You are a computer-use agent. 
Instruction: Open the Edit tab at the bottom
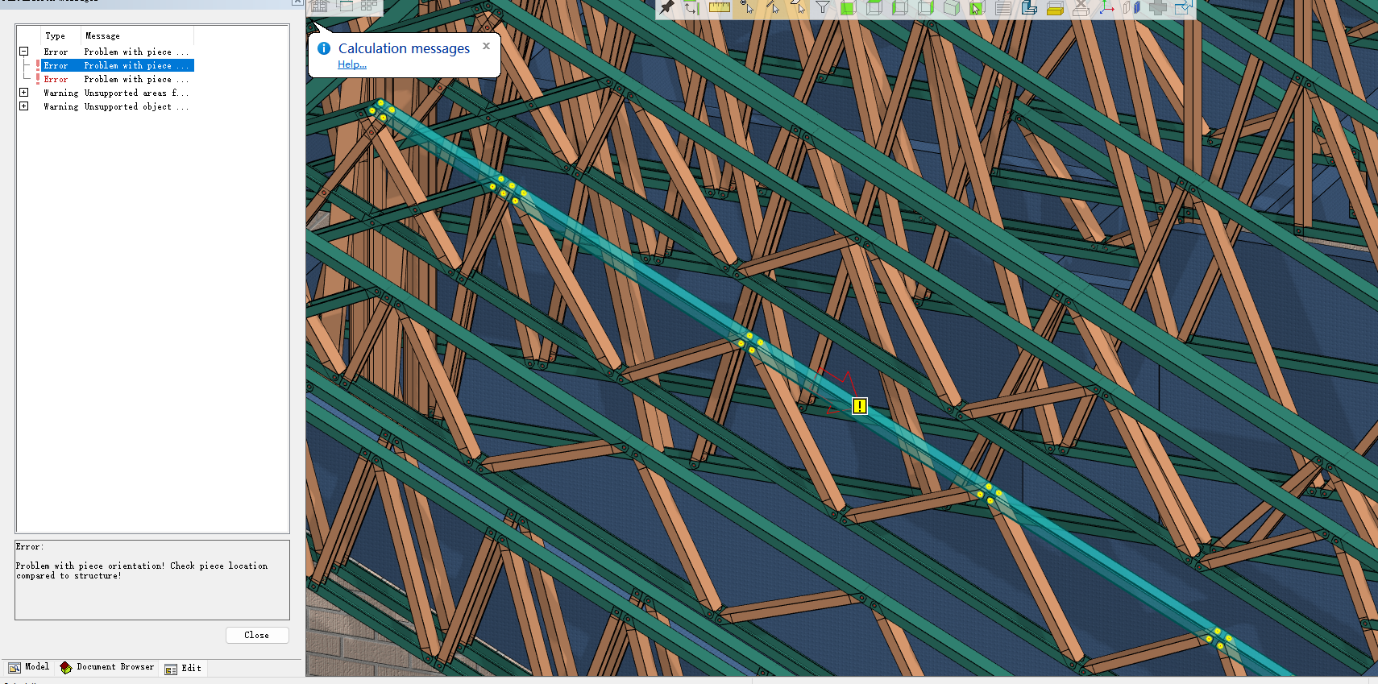184,668
